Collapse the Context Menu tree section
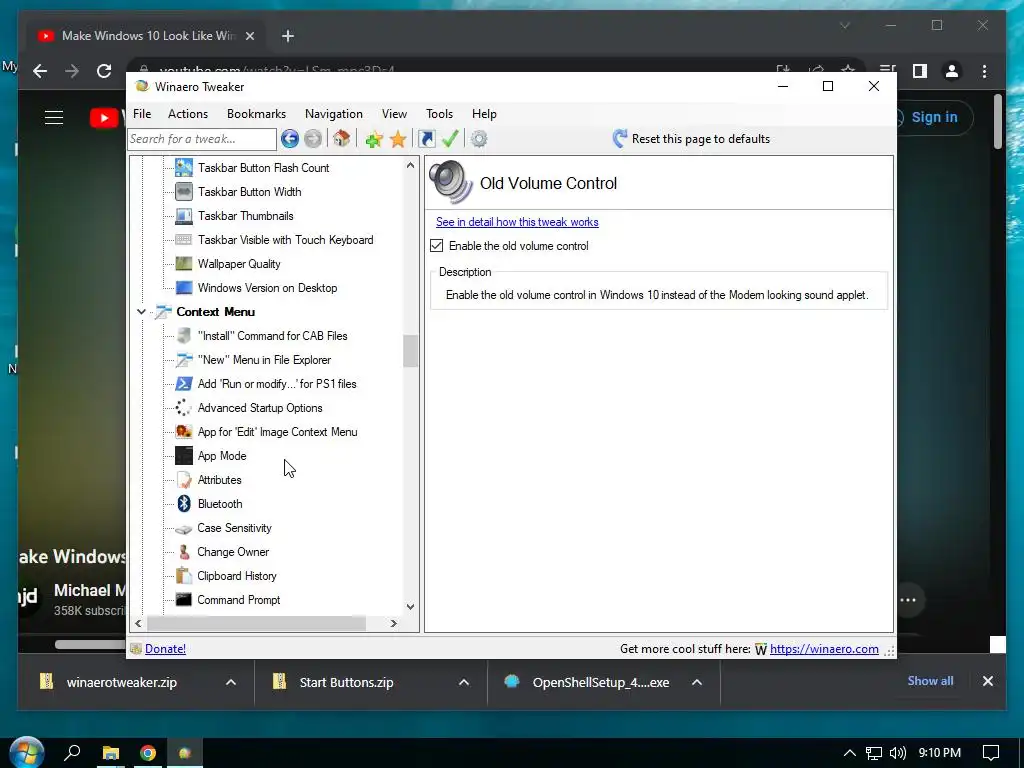The width and height of the screenshot is (1024, 768). (141, 312)
